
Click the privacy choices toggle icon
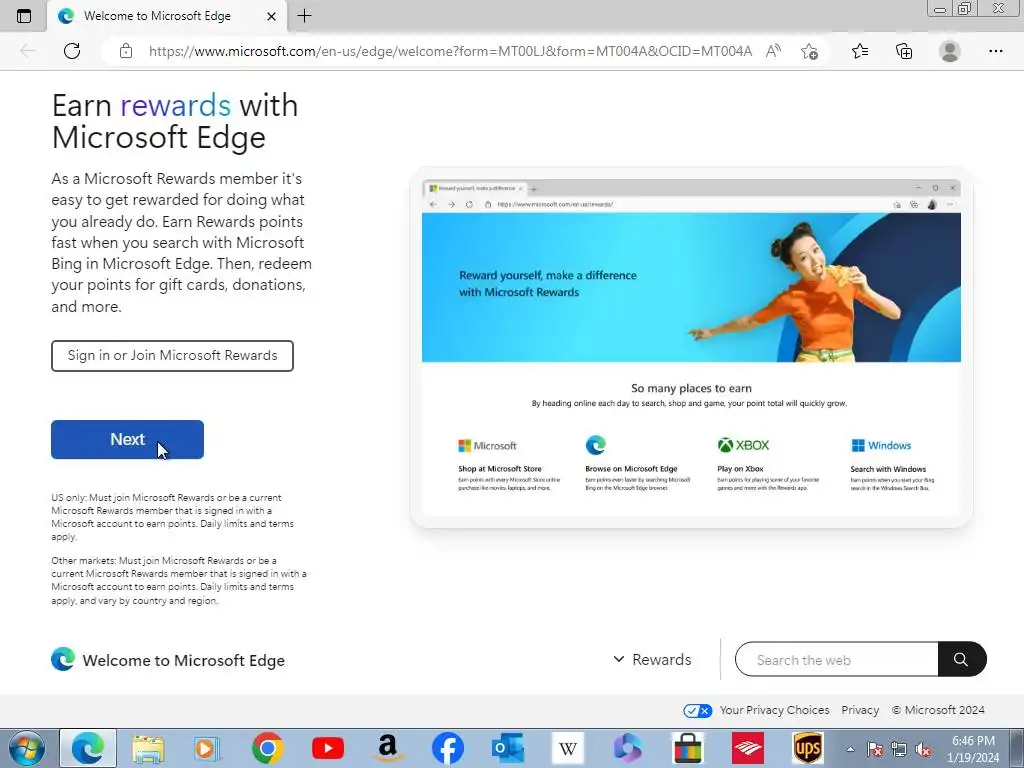click(697, 711)
